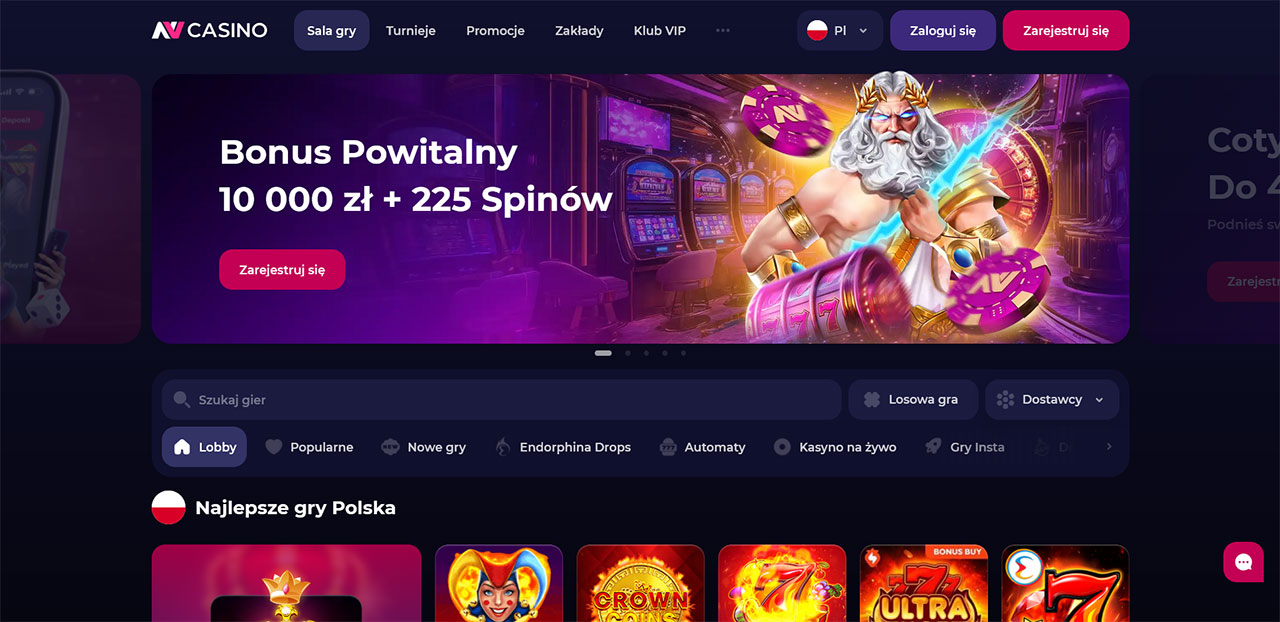Click the search magnifier icon
The height and width of the screenshot is (622, 1280).
tap(181, 400)
